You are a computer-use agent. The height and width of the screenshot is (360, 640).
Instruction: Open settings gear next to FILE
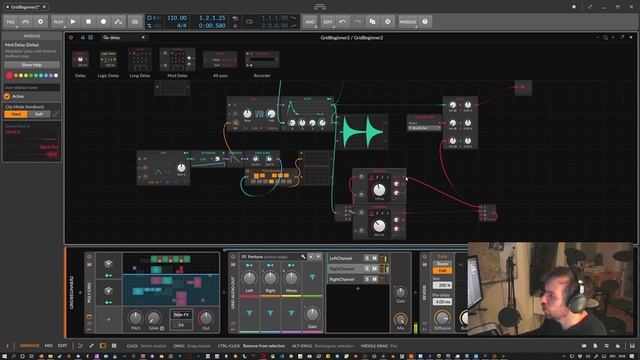coord(40,22)
